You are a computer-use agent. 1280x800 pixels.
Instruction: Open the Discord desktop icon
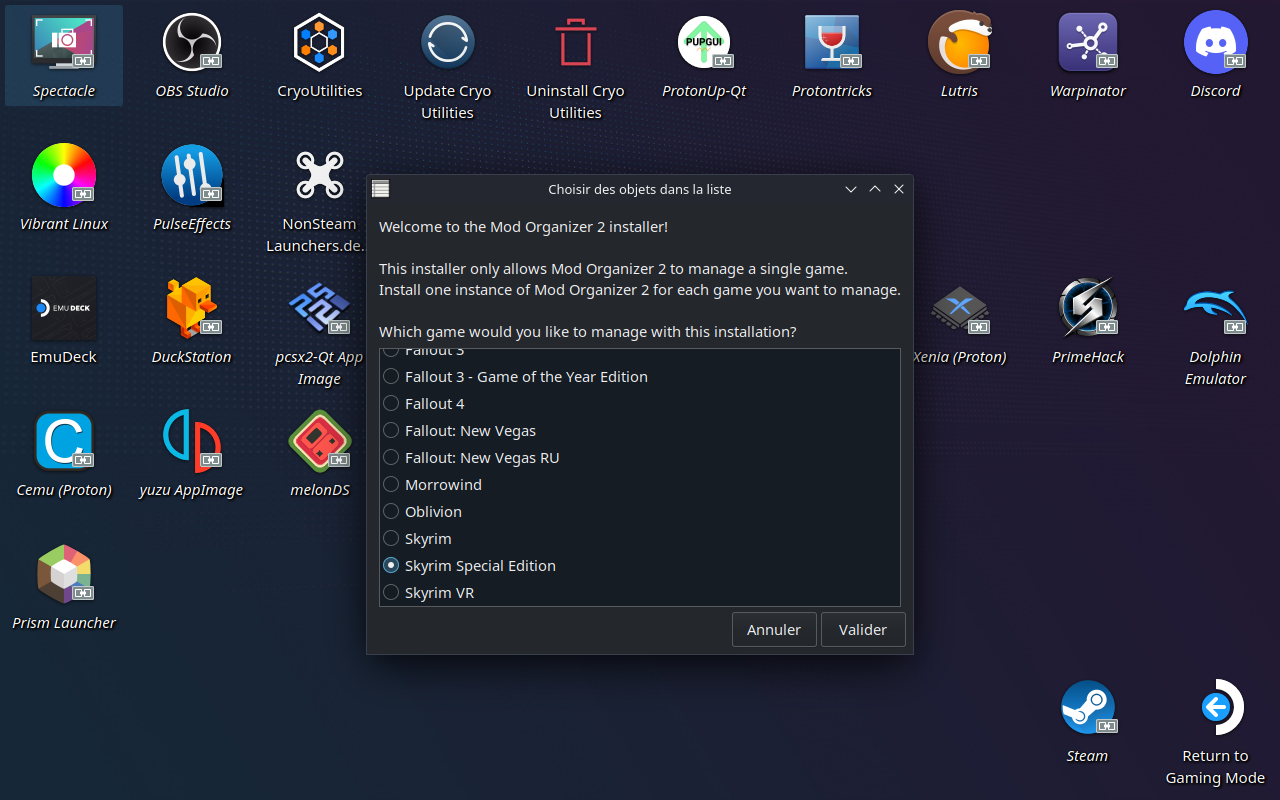(x=1216, y=42)
